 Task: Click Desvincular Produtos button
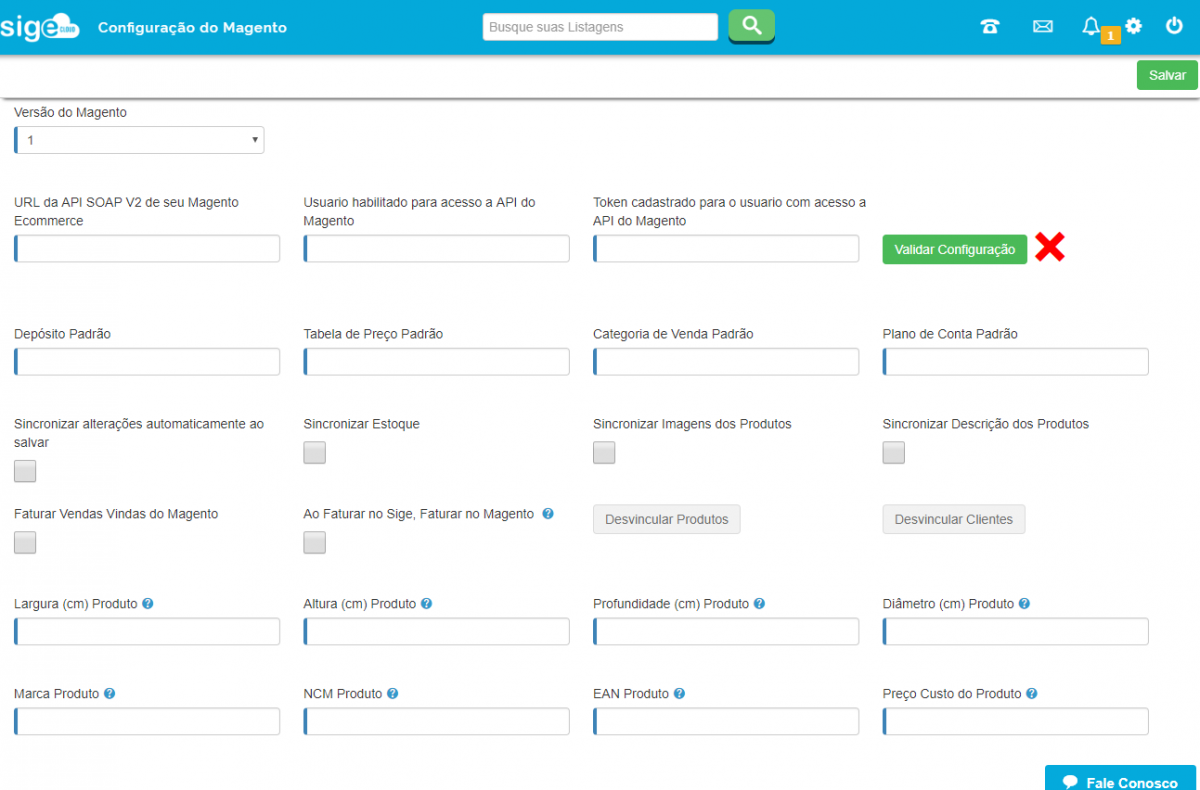667,519
